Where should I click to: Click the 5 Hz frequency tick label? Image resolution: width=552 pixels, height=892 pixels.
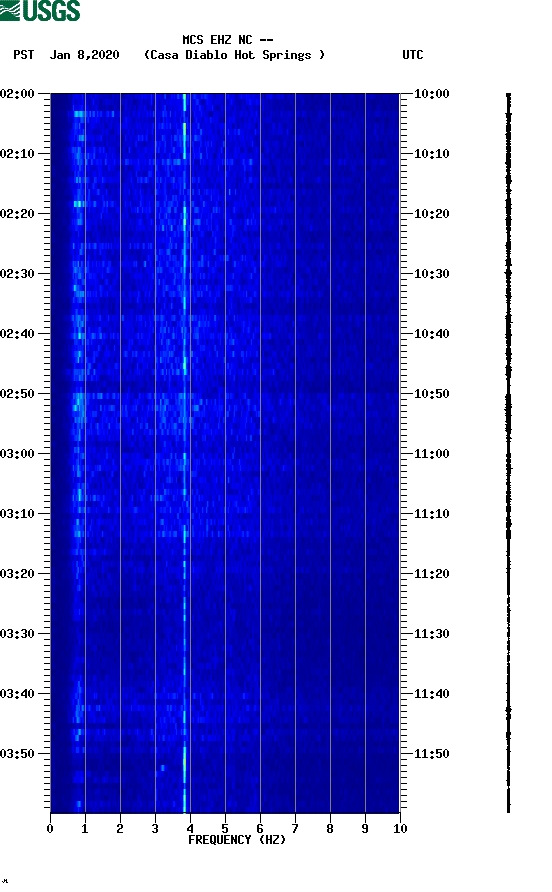click(225, 828)
